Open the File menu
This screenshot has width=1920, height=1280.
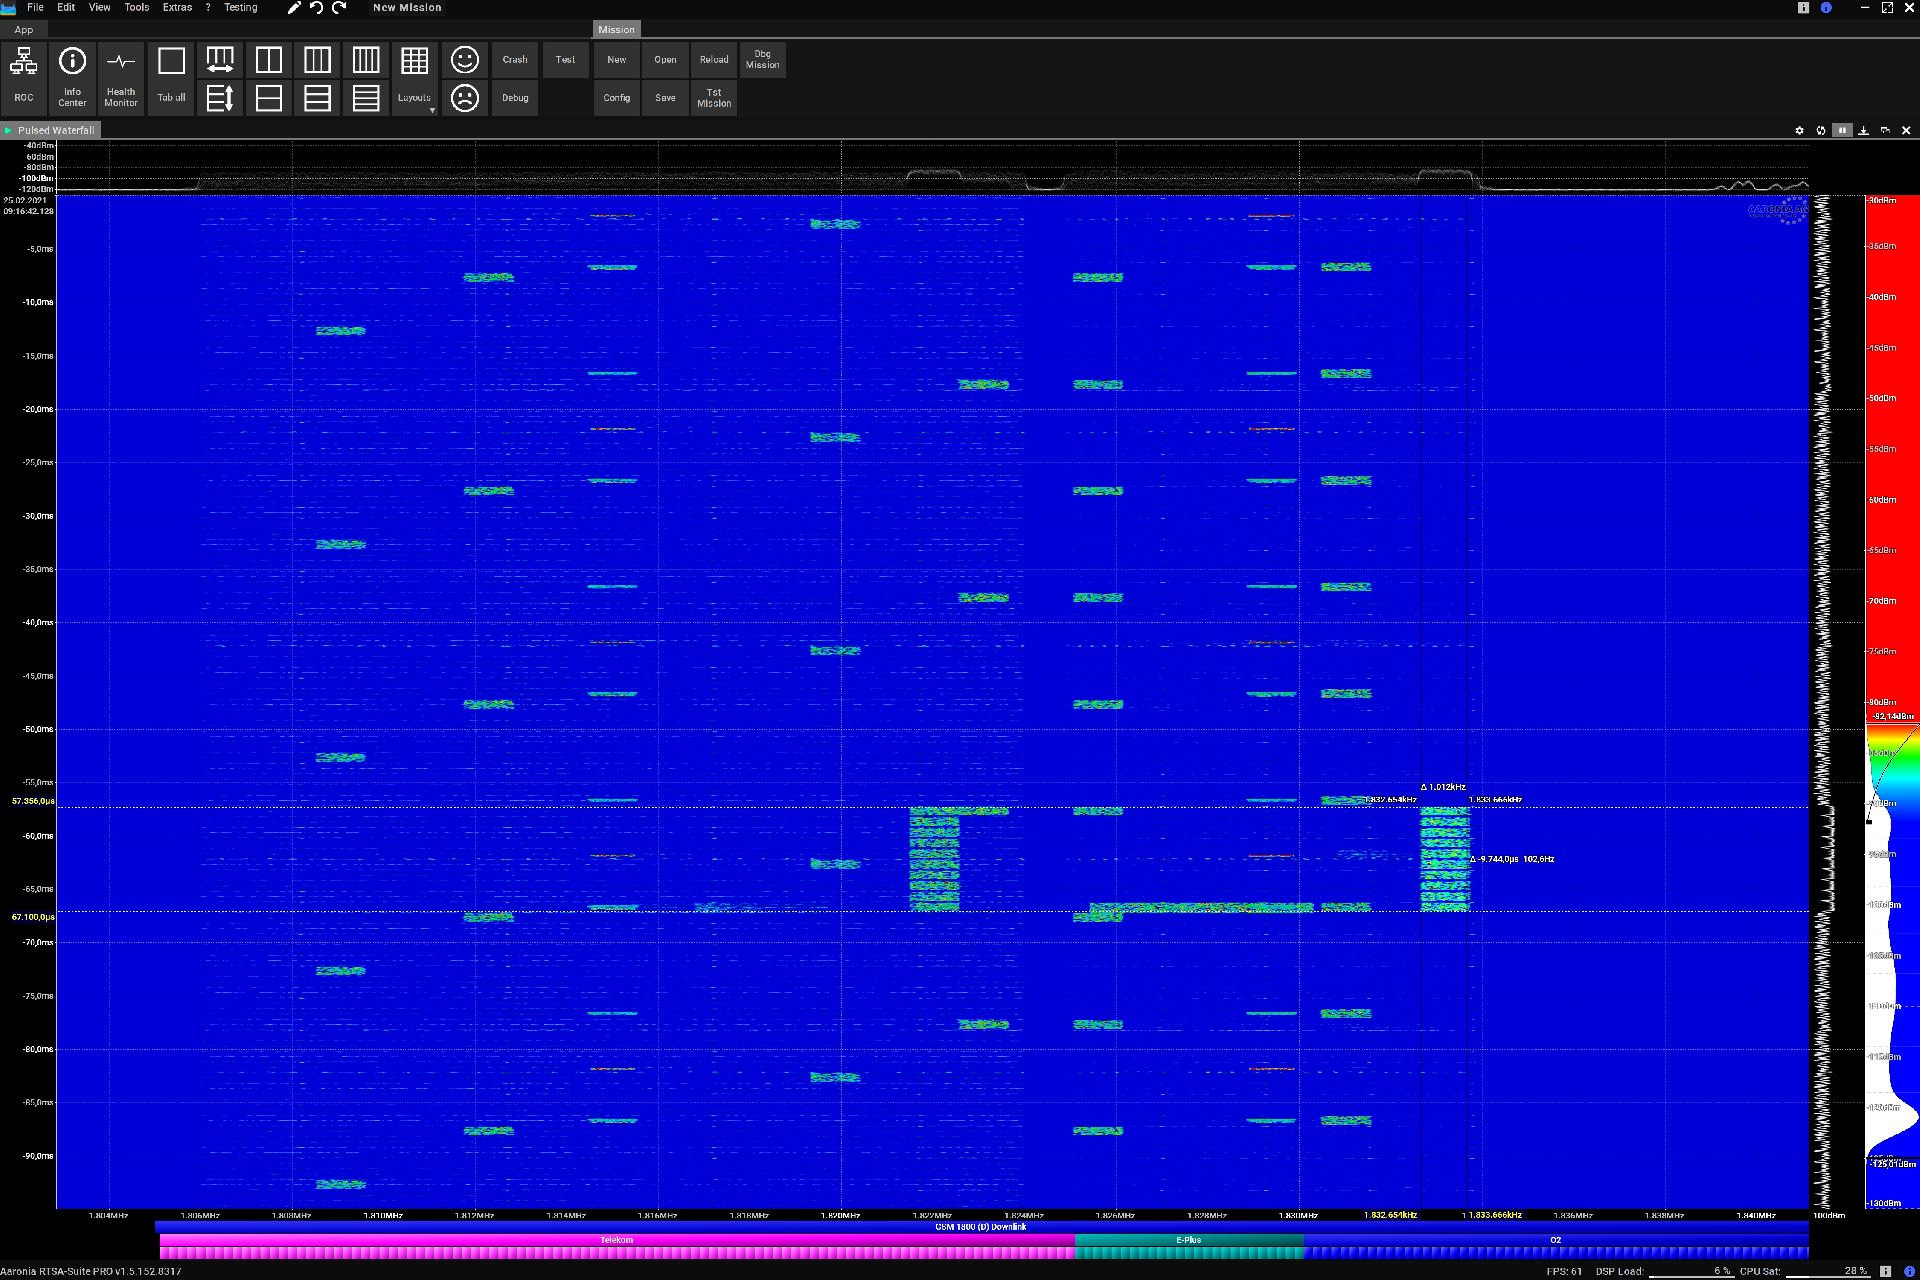[35, 7]
